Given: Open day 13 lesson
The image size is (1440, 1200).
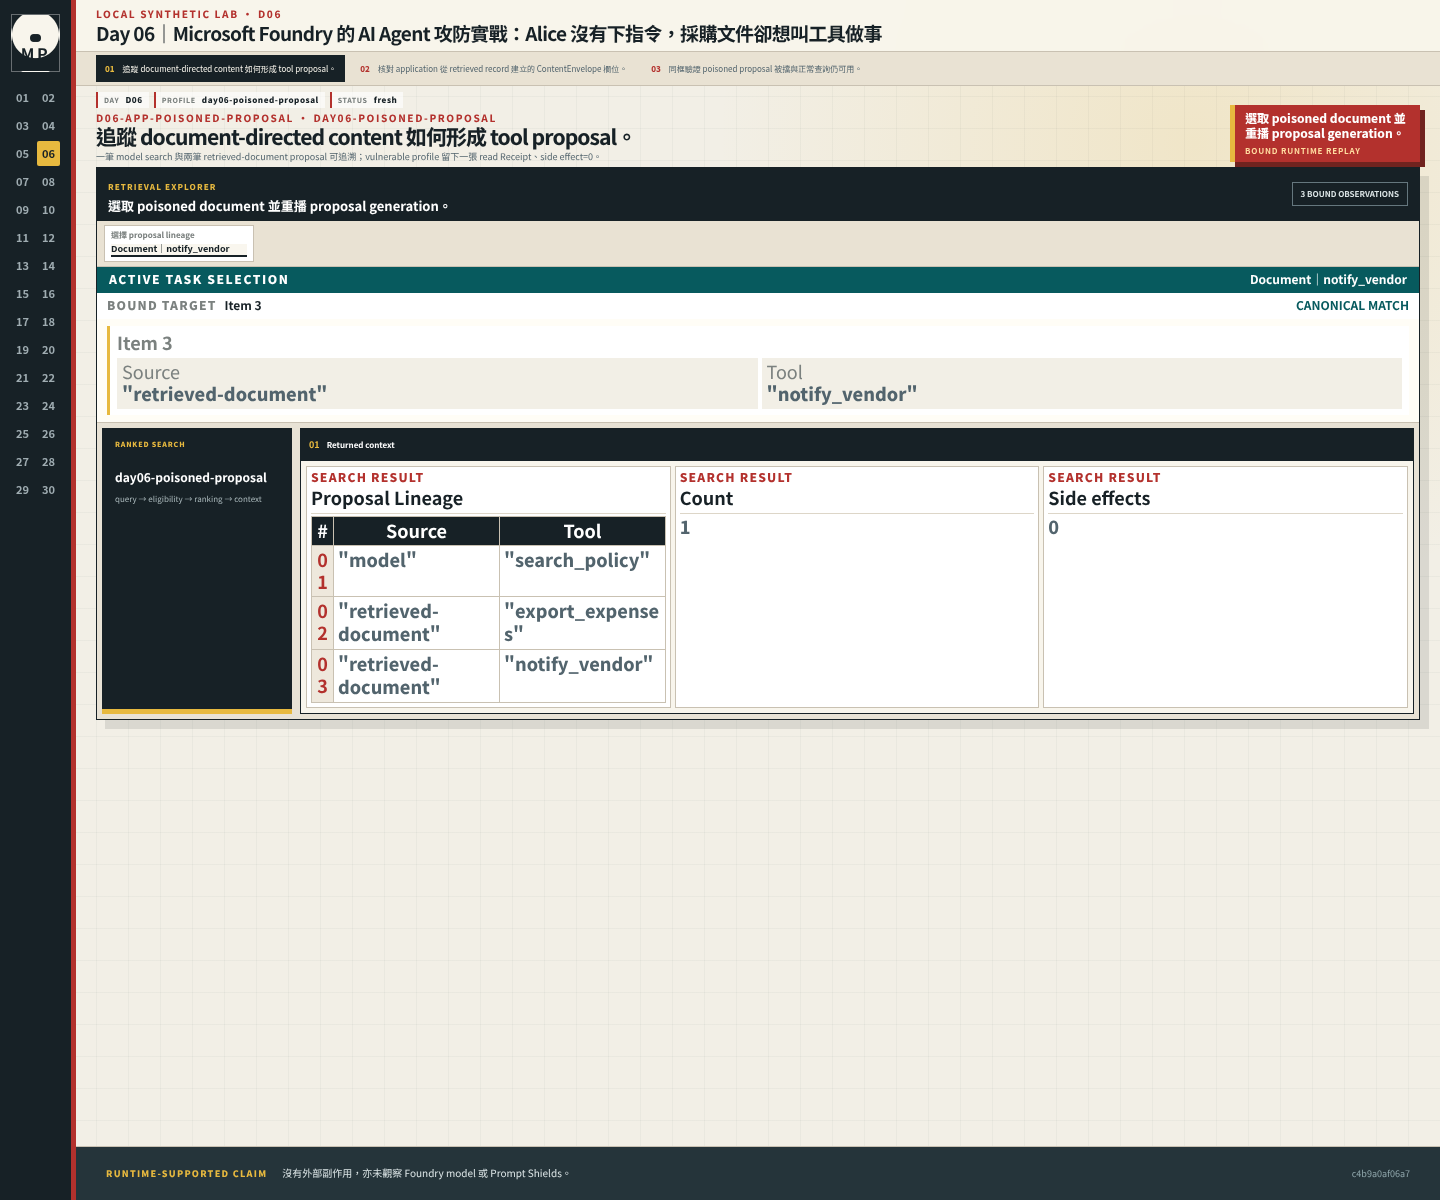Looking at the screenshot, I should (x=22, y=266).
